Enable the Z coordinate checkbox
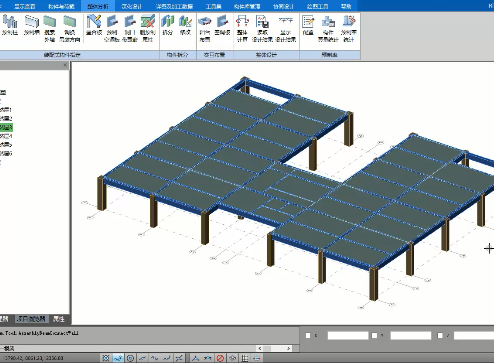The image size is (494, 363). point(440,335)
